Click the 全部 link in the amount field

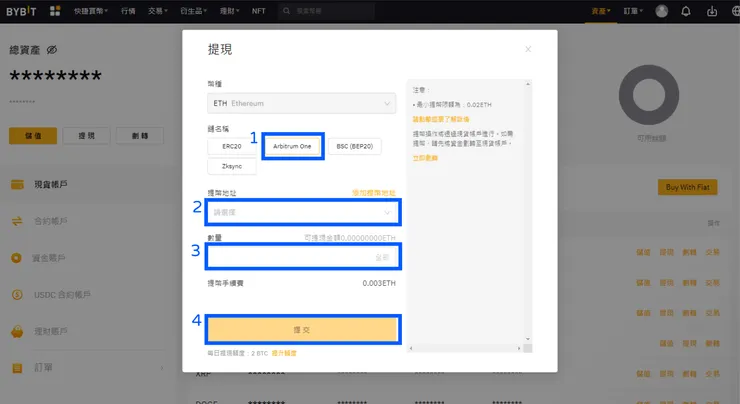pyautogui.click(x=382, y=257)
